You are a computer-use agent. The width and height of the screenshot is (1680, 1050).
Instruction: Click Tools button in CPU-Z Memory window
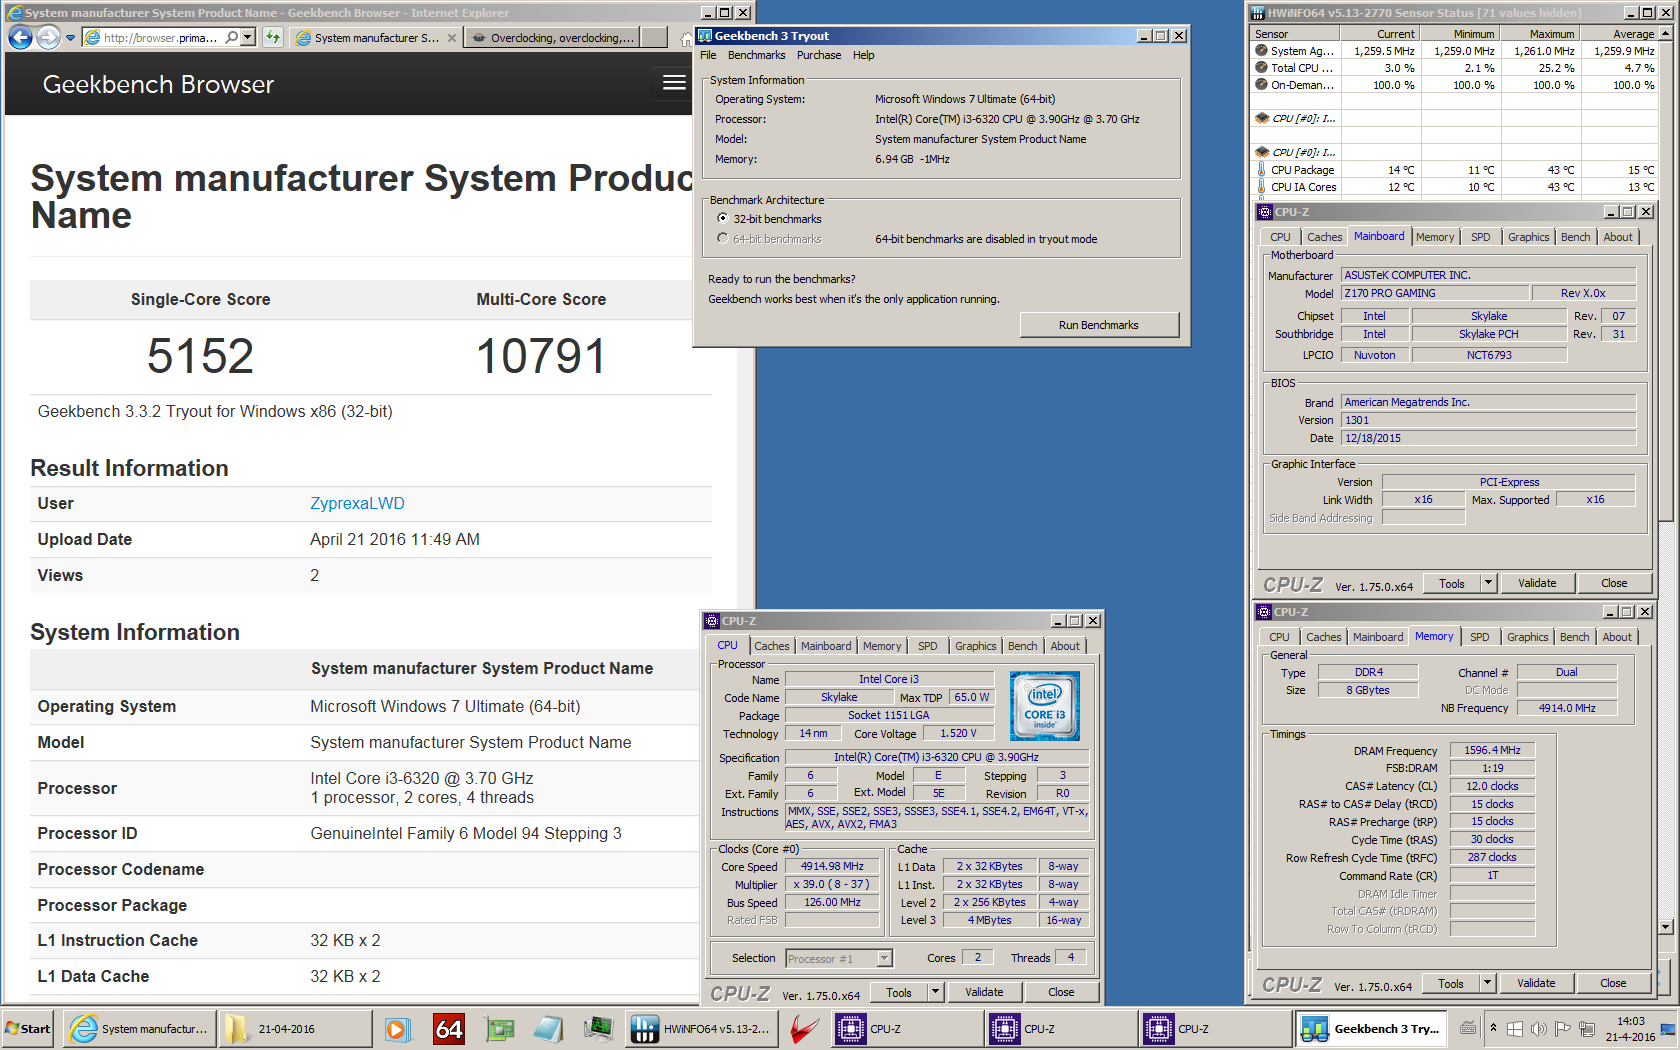coord(1451,983)
